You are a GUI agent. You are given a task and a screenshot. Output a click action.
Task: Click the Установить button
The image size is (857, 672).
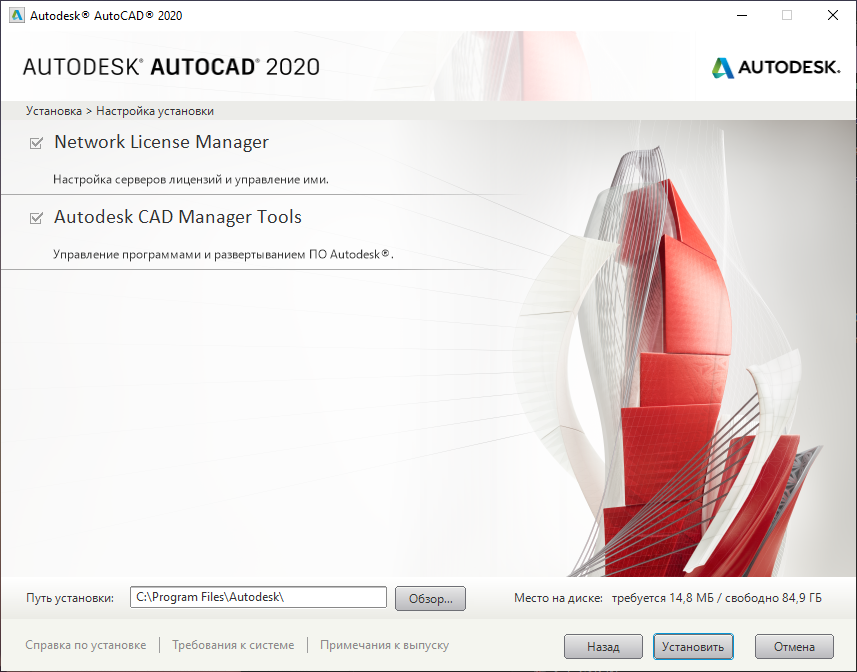[x=693, y=647]
